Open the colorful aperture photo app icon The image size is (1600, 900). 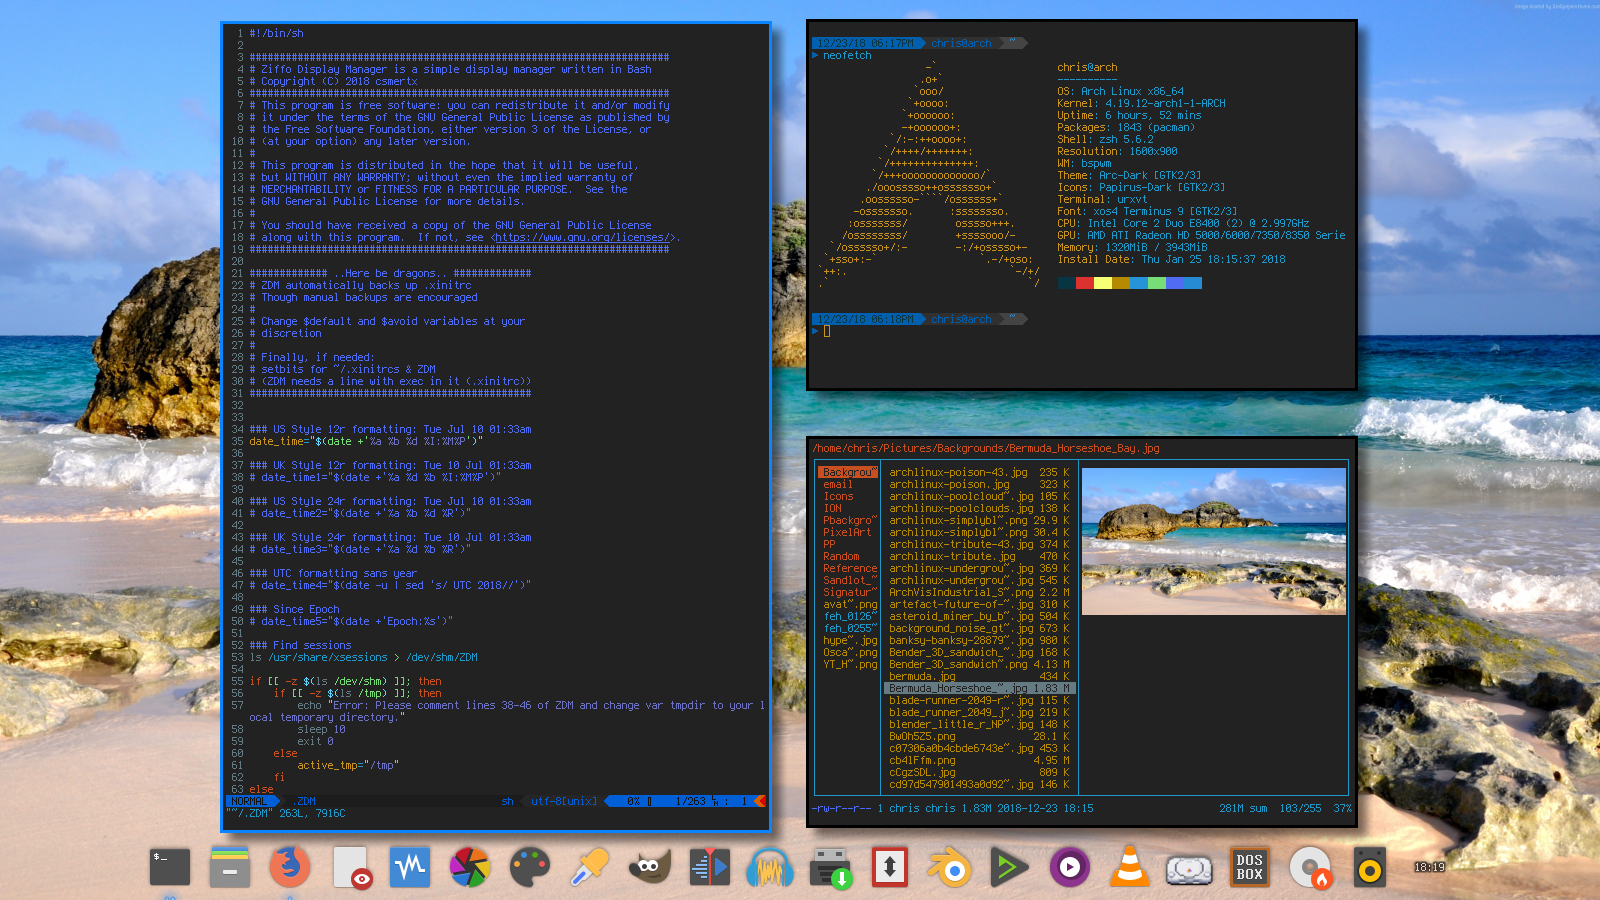coord(469,867)
